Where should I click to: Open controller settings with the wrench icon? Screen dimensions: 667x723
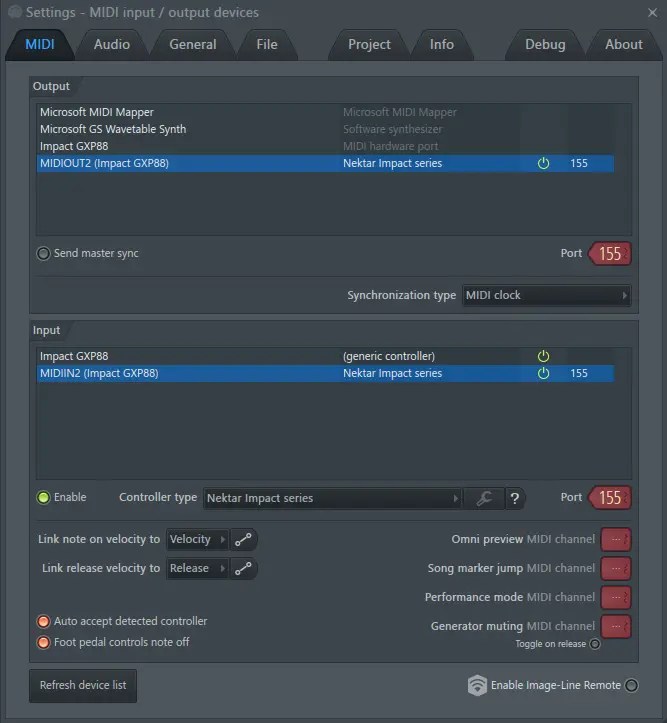tap(484, 498)
